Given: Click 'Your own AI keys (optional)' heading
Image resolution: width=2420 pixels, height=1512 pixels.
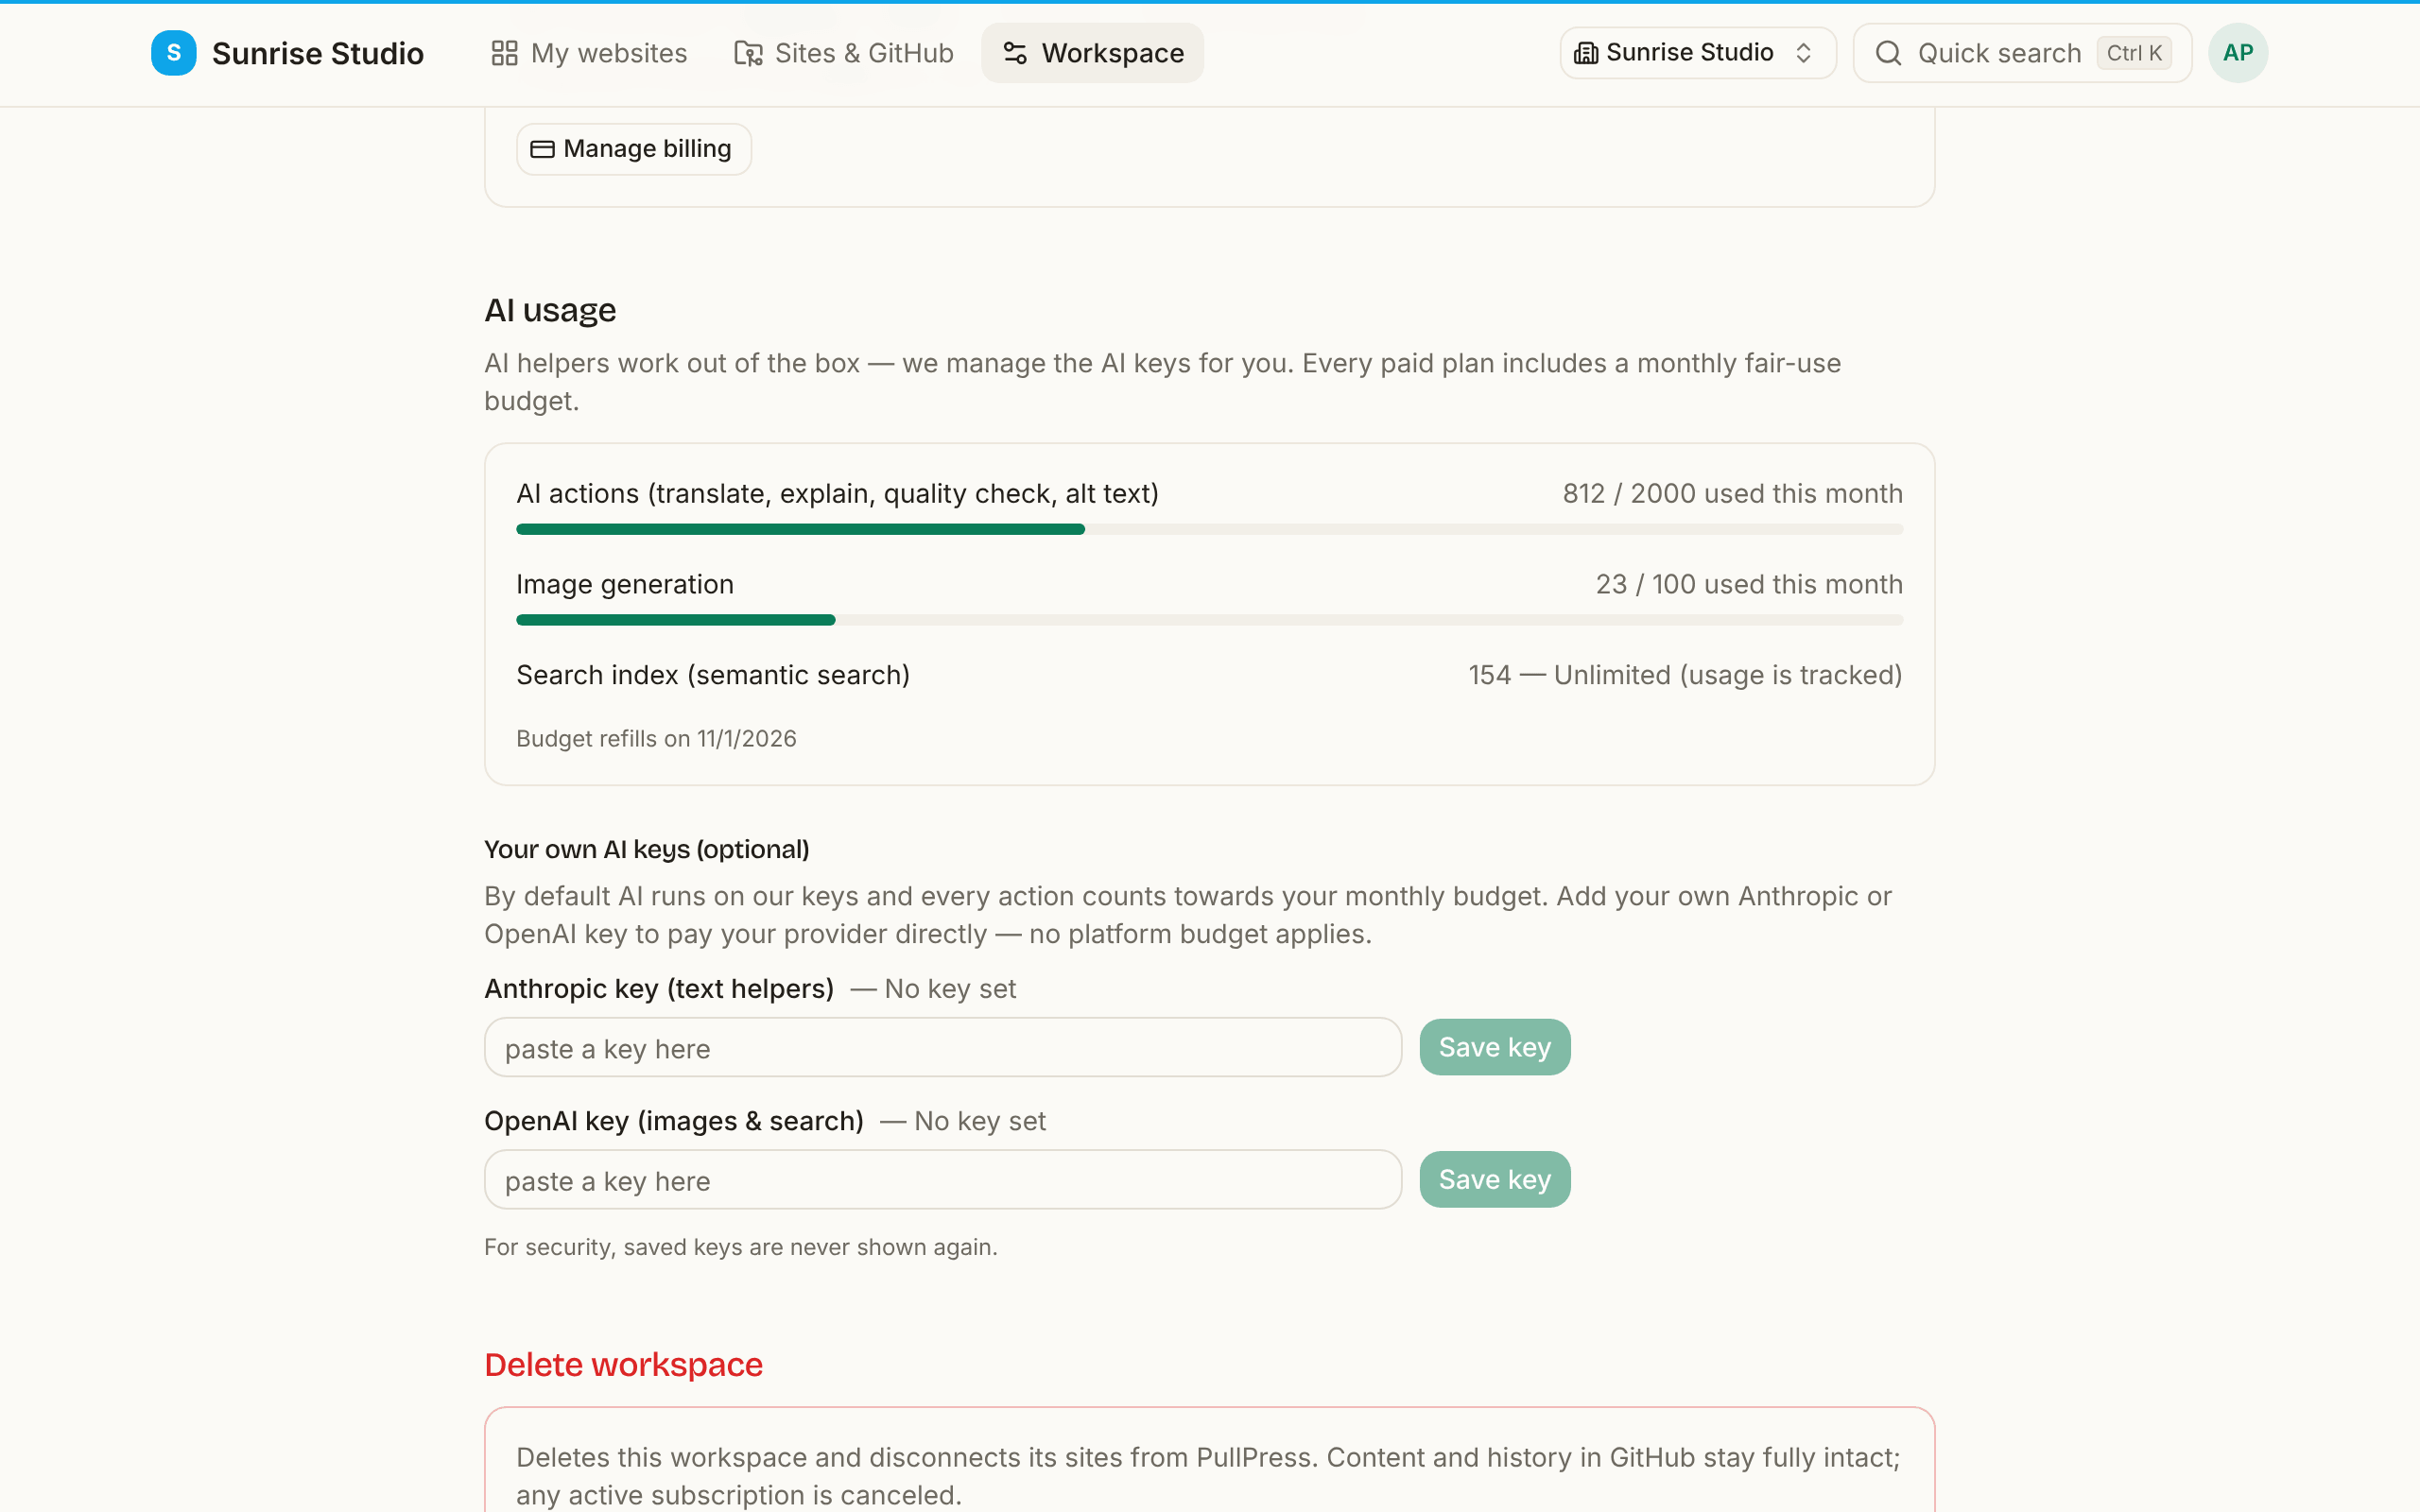Looking at the screenshot, I should coord(647,849).
